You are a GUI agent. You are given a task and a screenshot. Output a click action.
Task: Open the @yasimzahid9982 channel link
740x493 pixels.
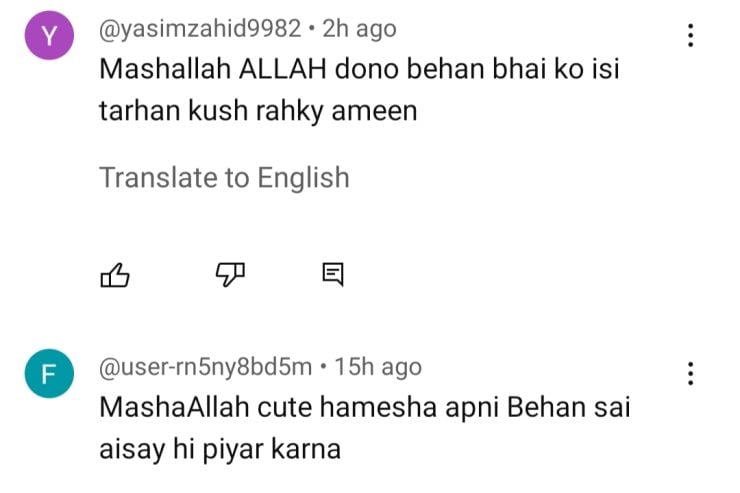pyautogui.click(x=199, y=30)
